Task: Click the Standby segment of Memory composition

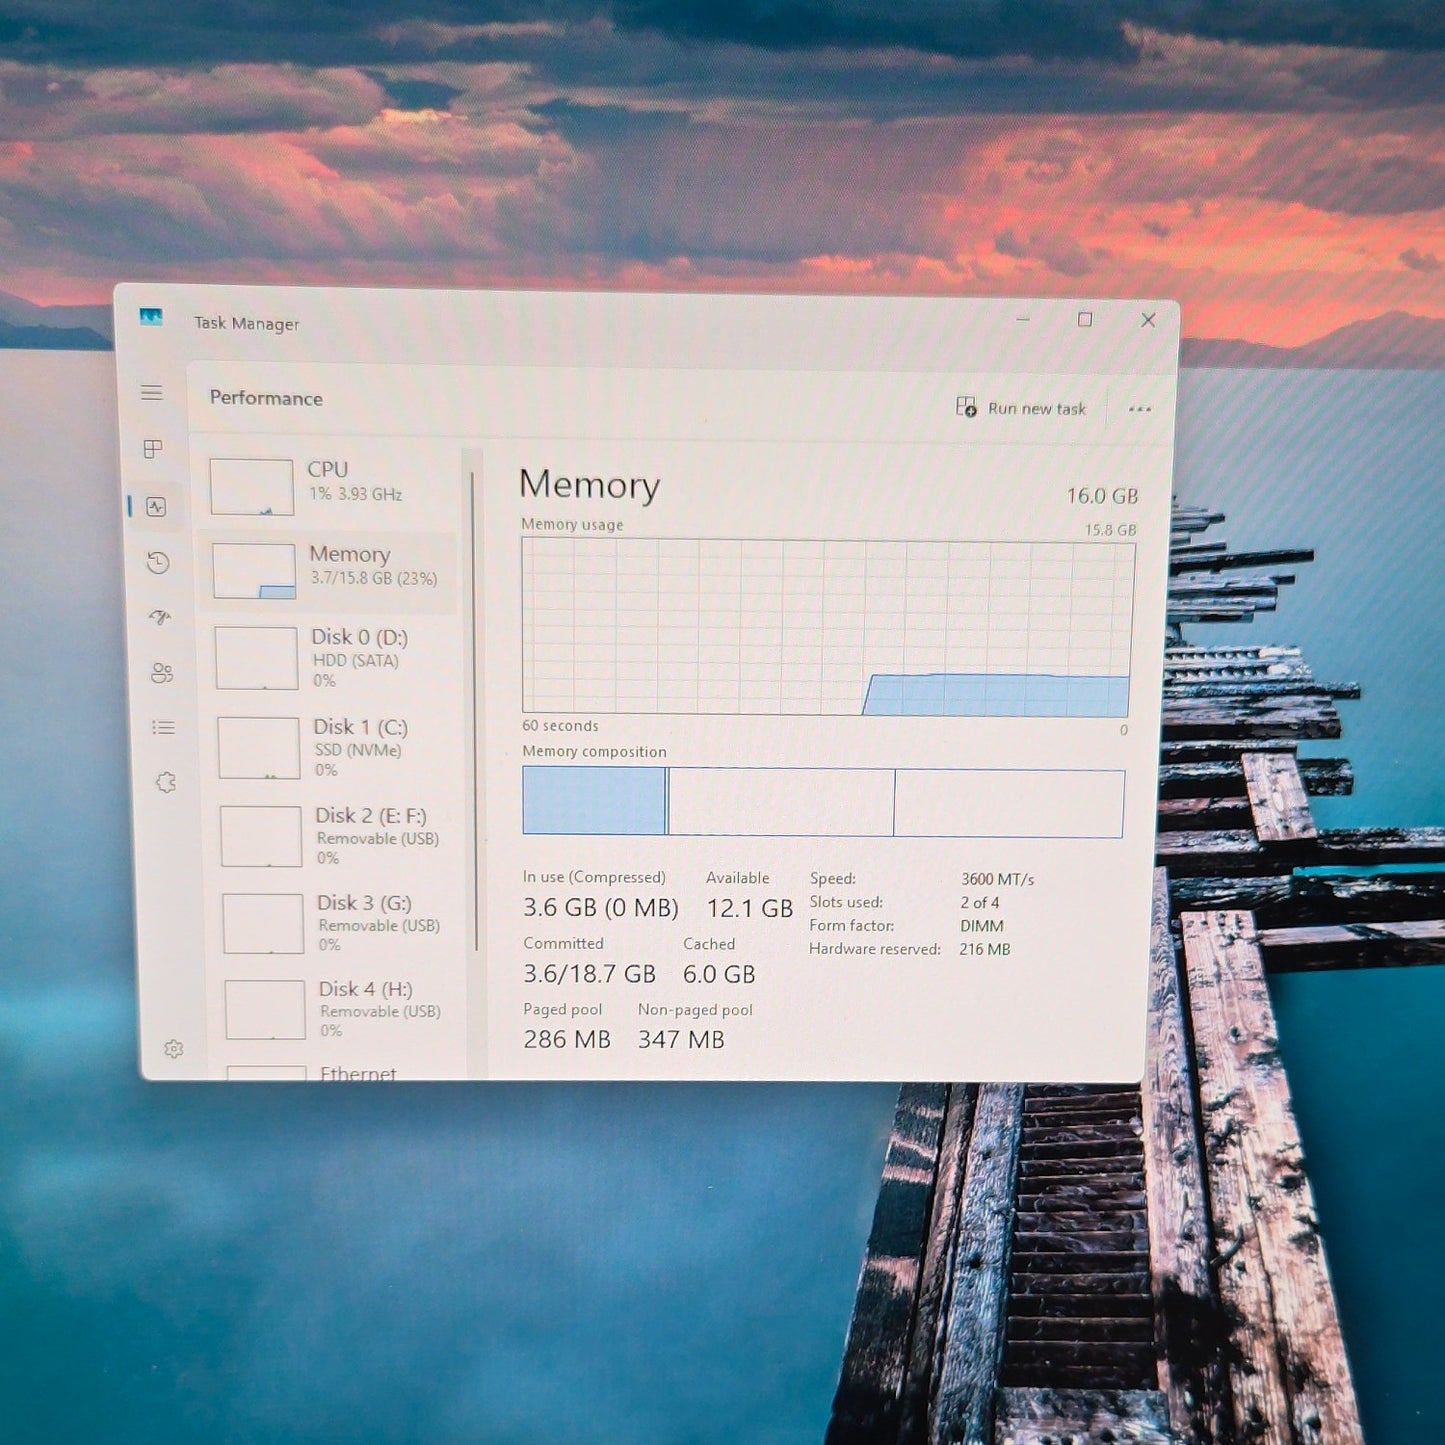Action: coord(781,802)
